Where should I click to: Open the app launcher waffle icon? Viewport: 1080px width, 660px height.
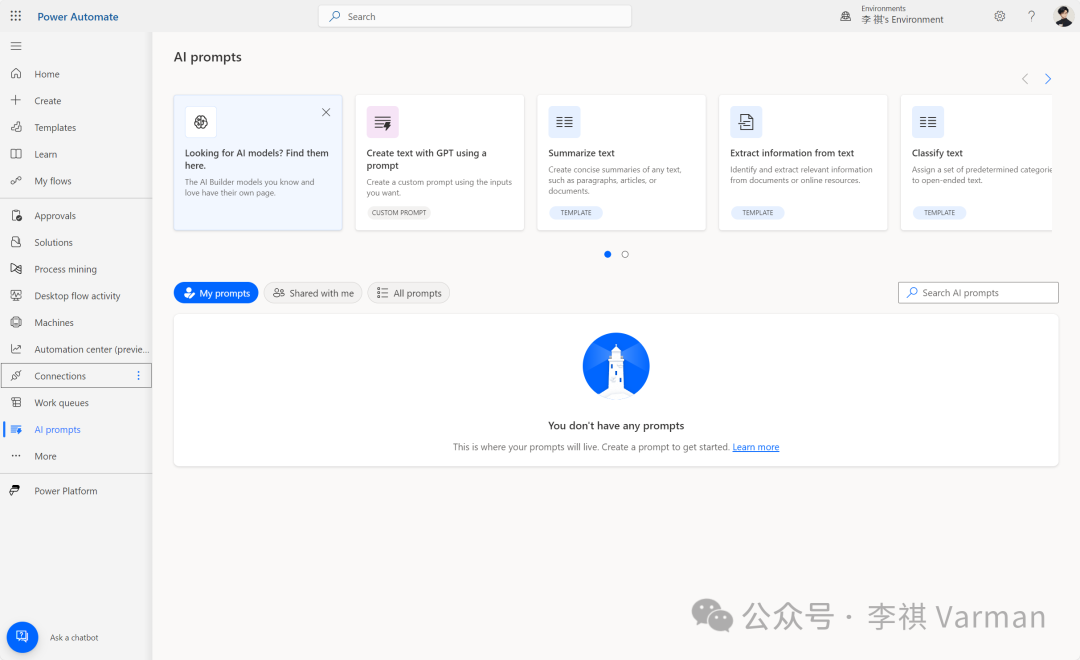click(16, 16)
